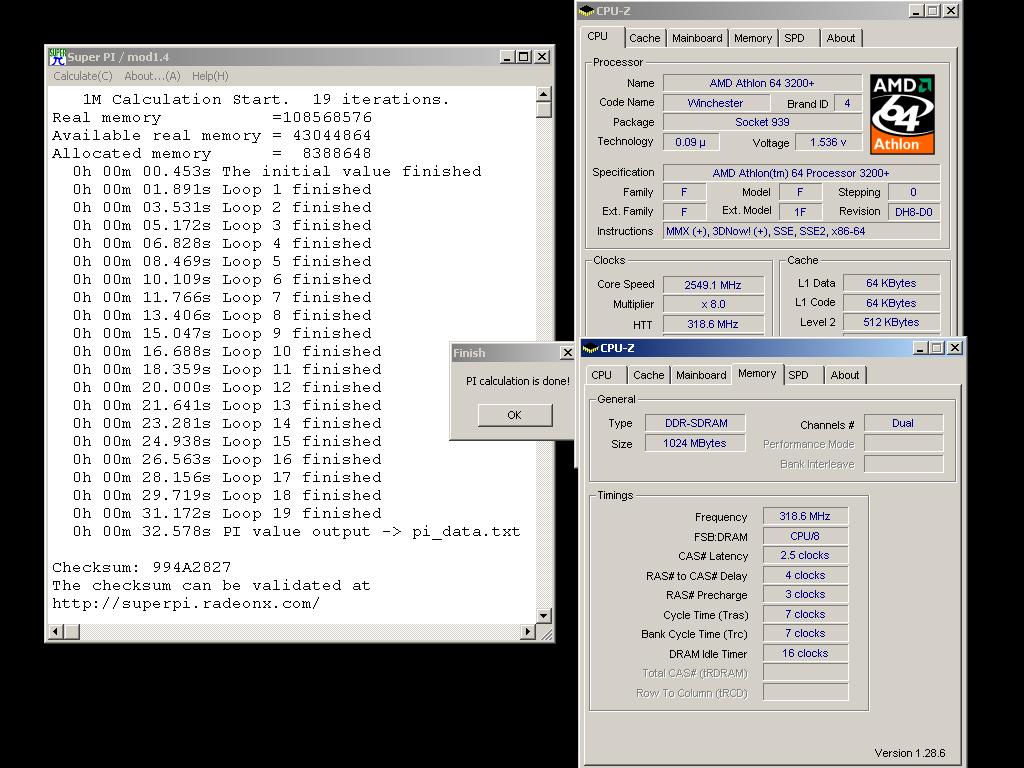The width and height of the screenshot is (1024, 768).
Task: Click the Specification field Processor 3200+
Action: [801, 173]
